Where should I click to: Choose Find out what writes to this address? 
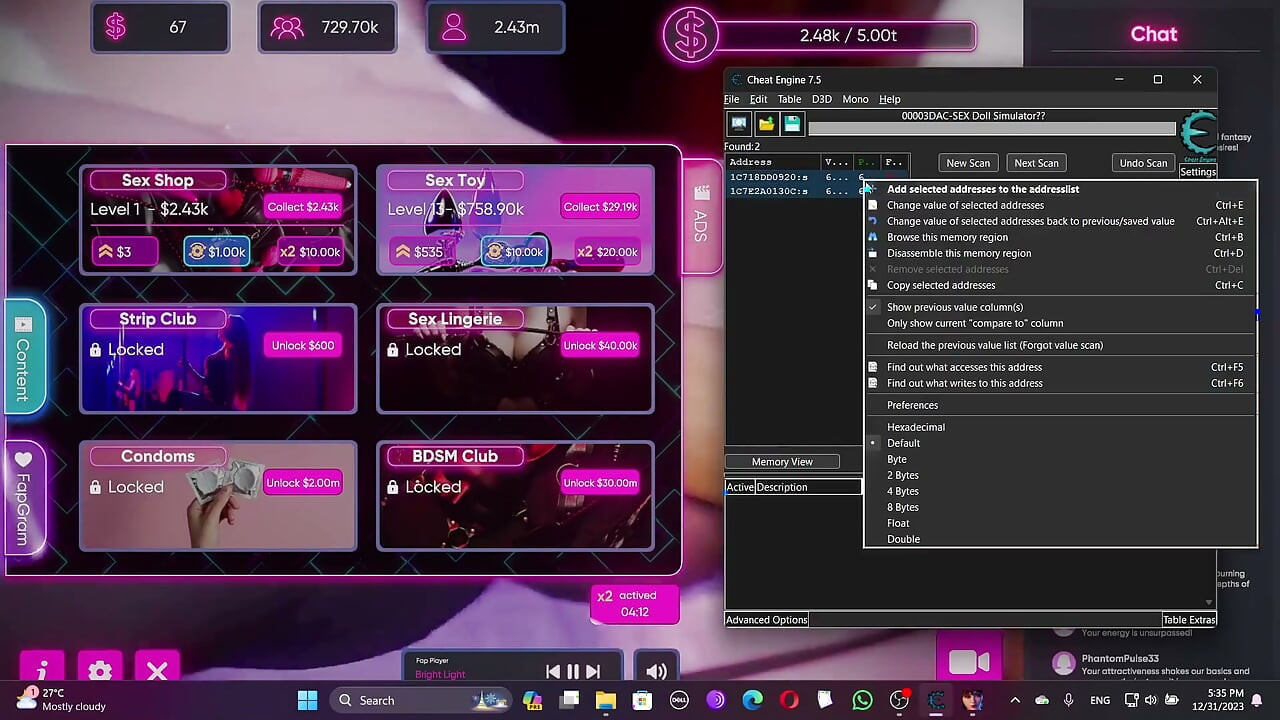tap(1060, 383)
